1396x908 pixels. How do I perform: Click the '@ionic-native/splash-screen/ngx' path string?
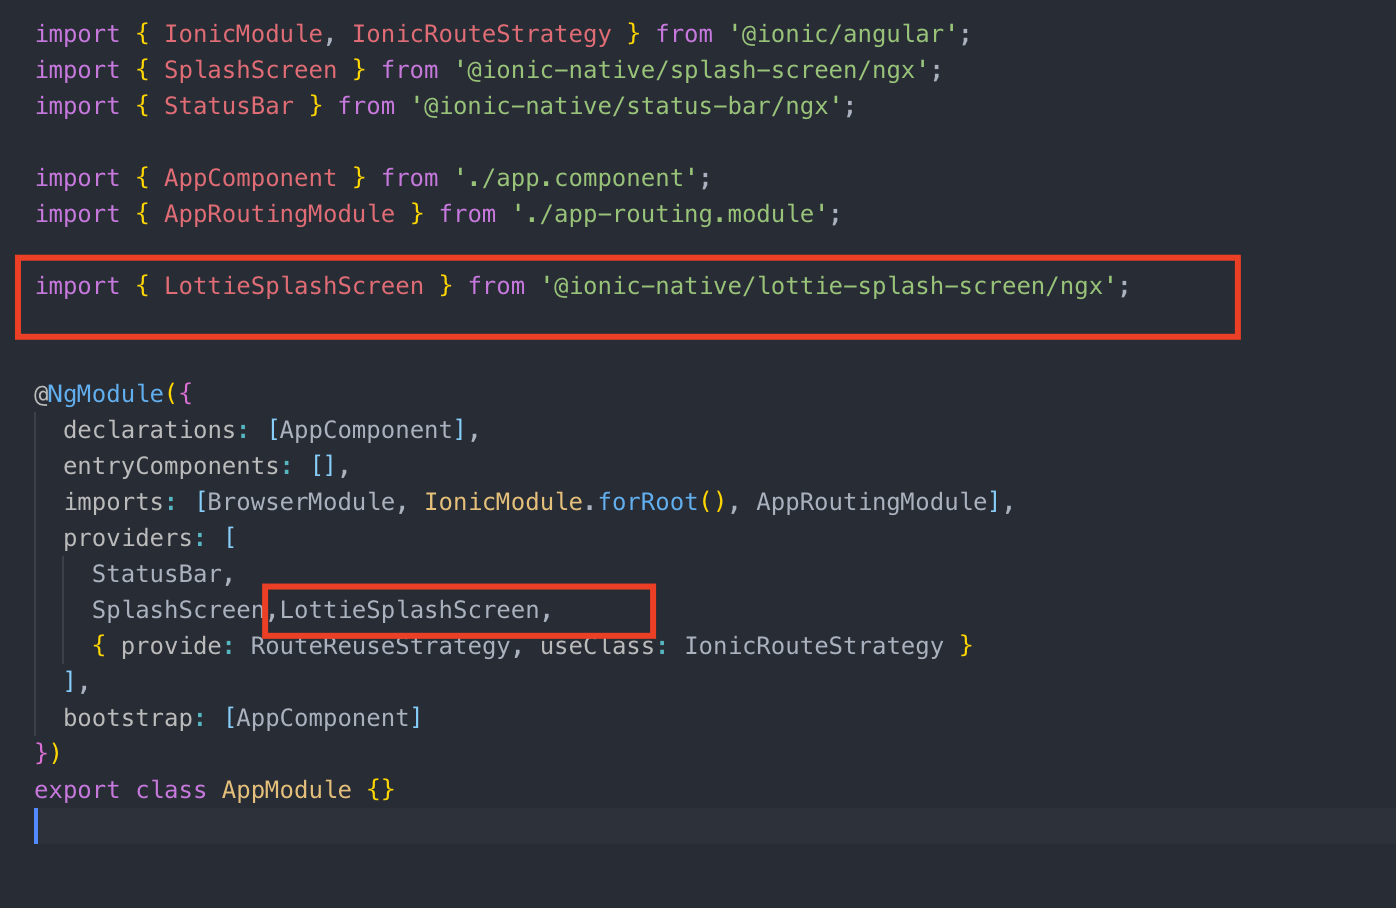click(692, 70)
